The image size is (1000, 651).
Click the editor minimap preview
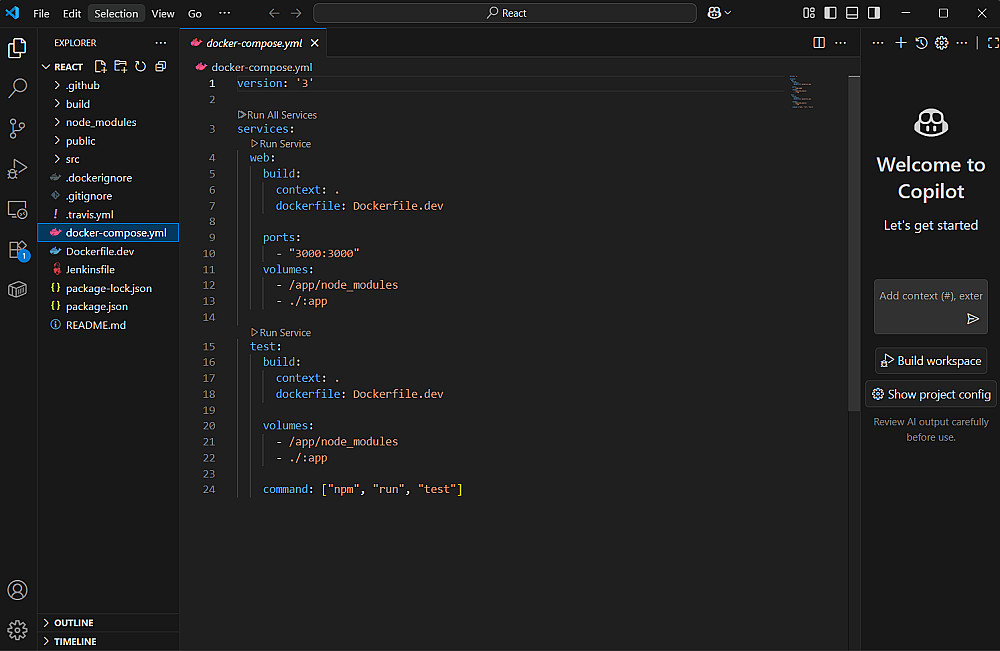click(x=801, y=92)
